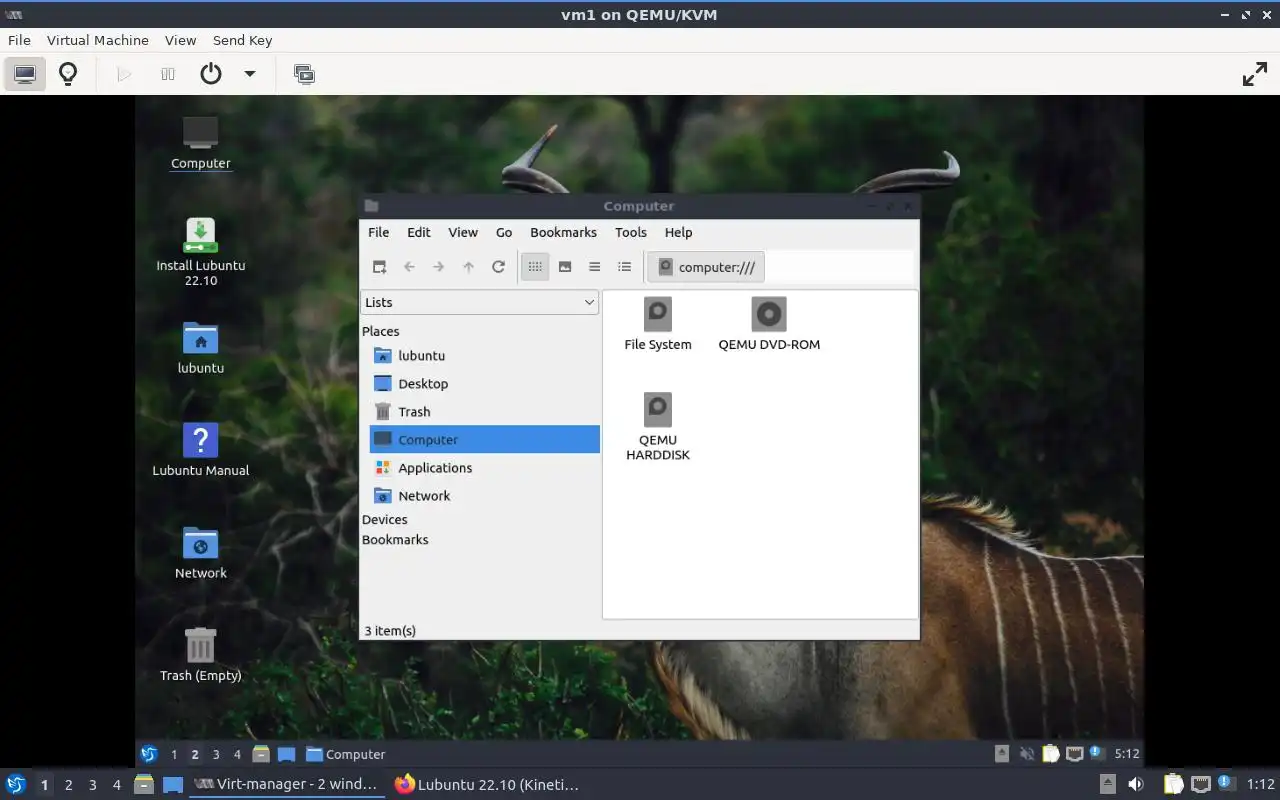The width and height of the screenshot is (1280, 800).
Task: Click the Virt-manager taskbar button
Action: (286, 784)
